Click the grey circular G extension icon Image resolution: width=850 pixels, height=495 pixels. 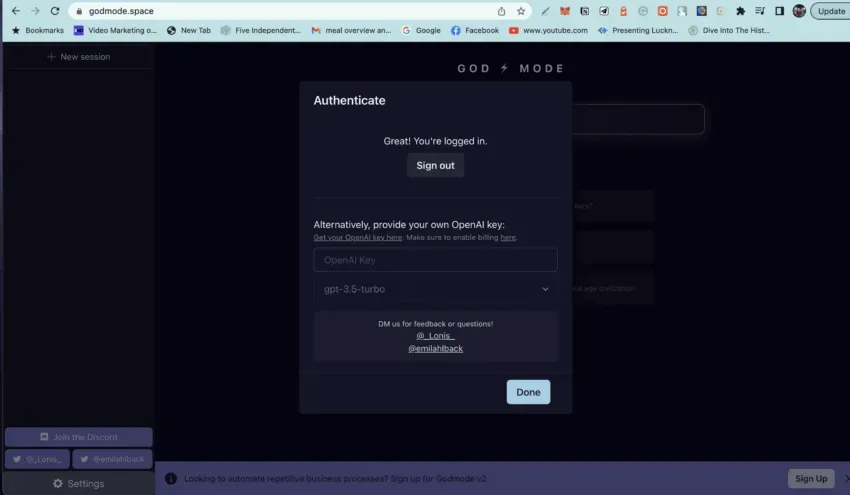(x=643, y=11)
